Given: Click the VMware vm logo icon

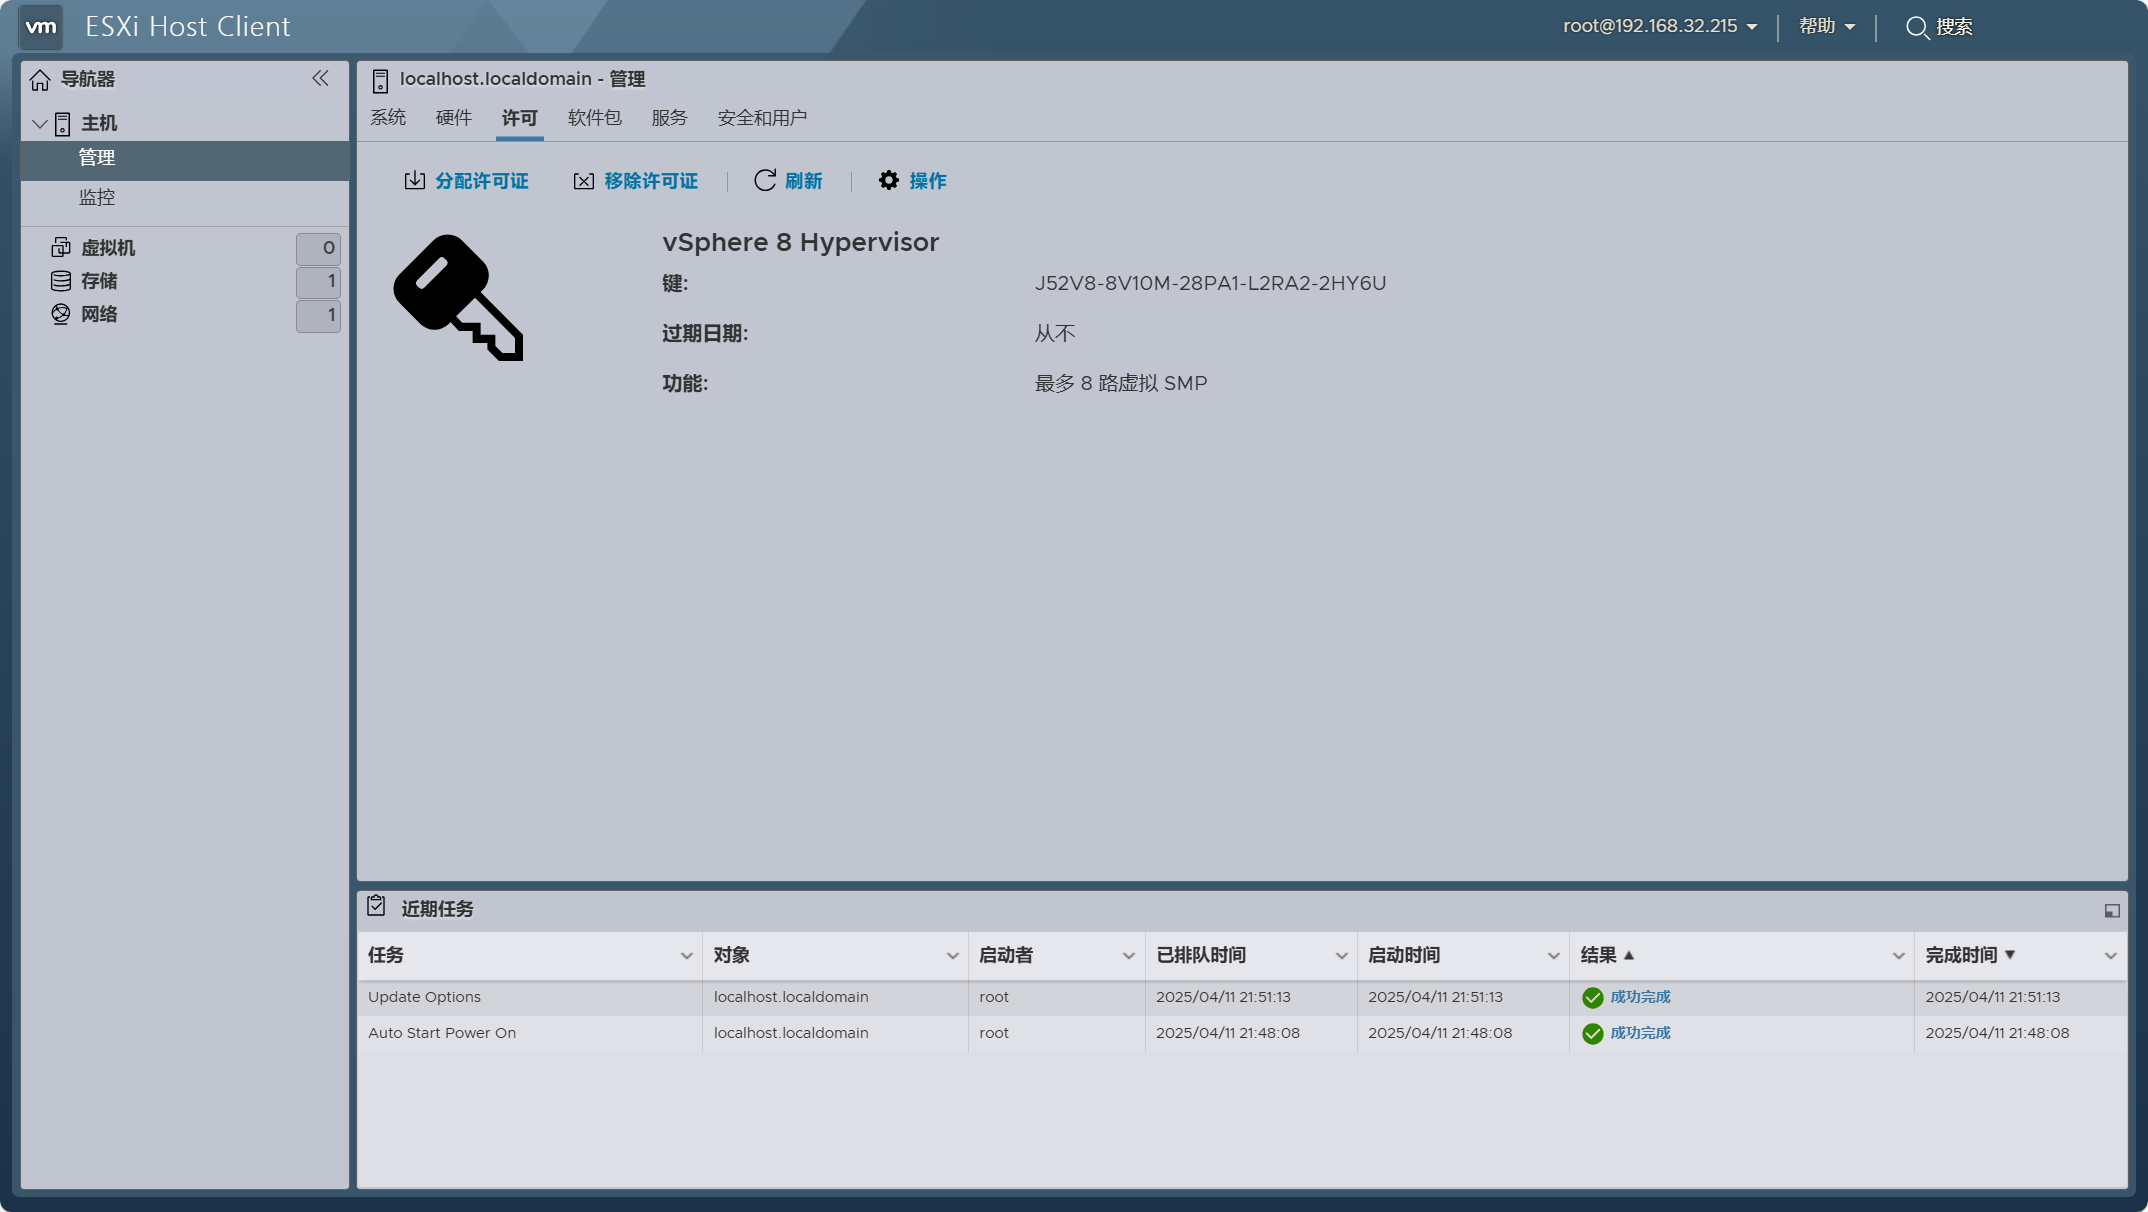Looking at the screenshot, I should coord(41,27).
